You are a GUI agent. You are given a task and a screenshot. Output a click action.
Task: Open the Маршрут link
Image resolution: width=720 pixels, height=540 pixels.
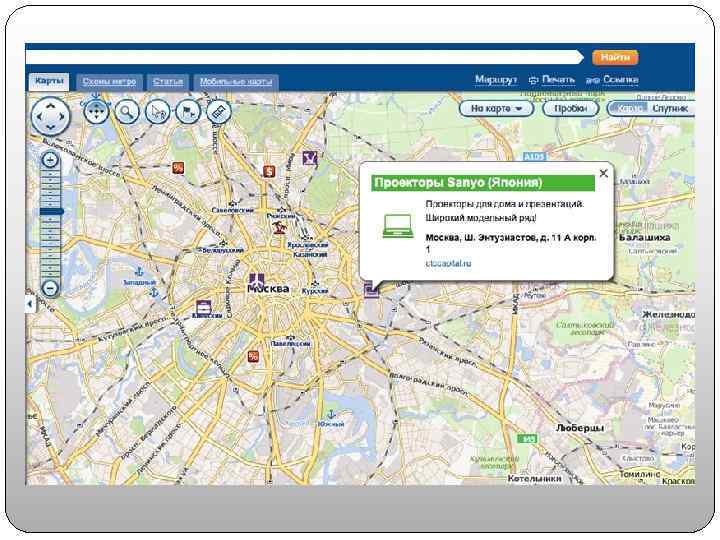[496, 79]
